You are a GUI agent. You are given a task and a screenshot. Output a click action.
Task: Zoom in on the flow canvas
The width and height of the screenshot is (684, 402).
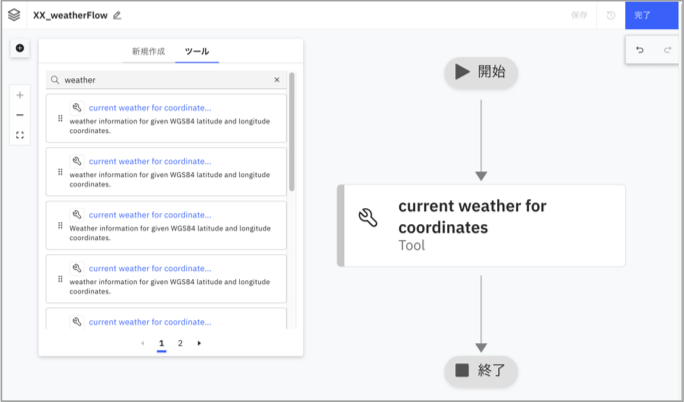(x=20, y=95)
